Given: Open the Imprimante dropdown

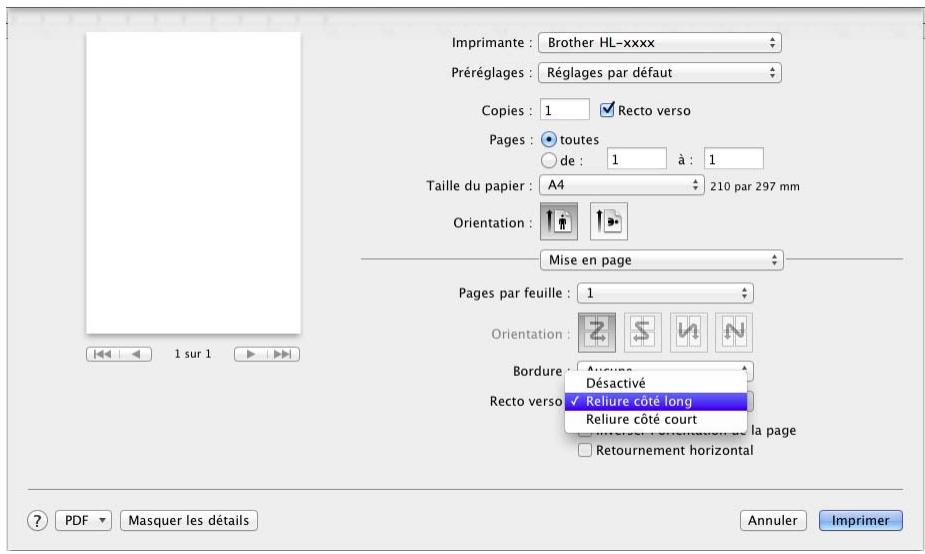Looking at the screenshot, I should [x=660, y=42].
